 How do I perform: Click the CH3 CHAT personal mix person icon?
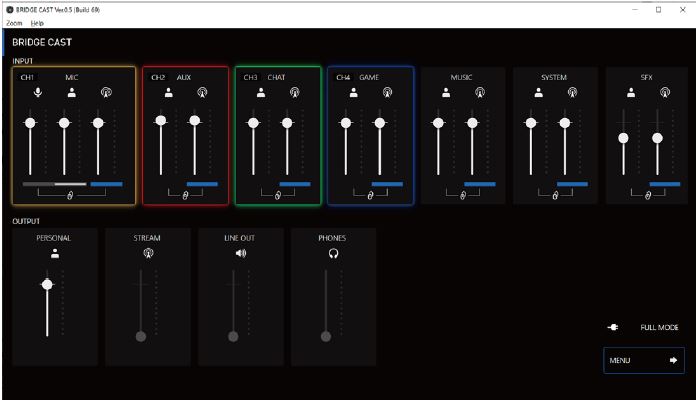[261, 92]
